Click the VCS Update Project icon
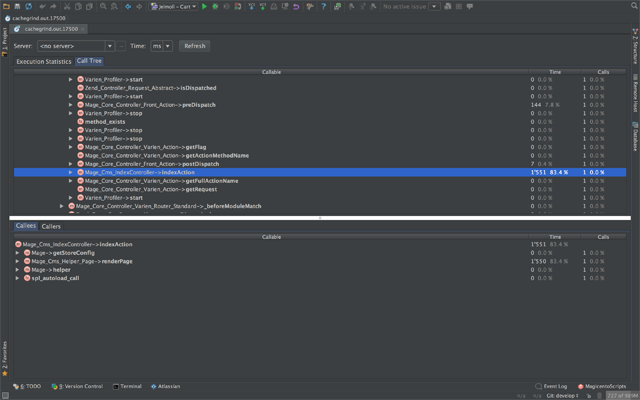The width and height of the screenshot is (640, 400). coord(251,6)
